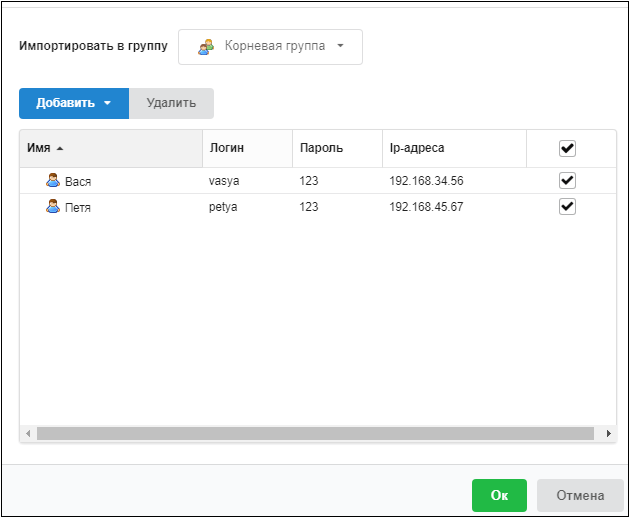Sort by the Ip-адреса column header

[454, 148]
